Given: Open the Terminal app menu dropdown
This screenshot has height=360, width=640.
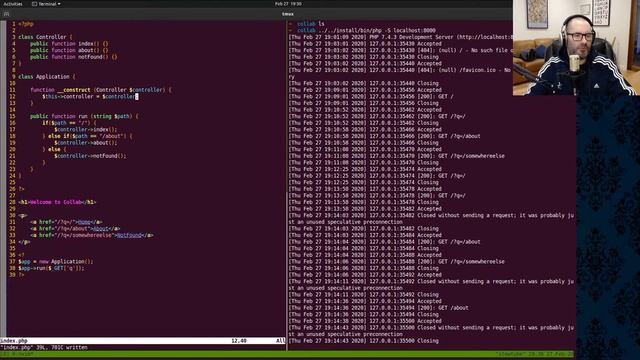Looking at the screenshot, I should [46, 4].
